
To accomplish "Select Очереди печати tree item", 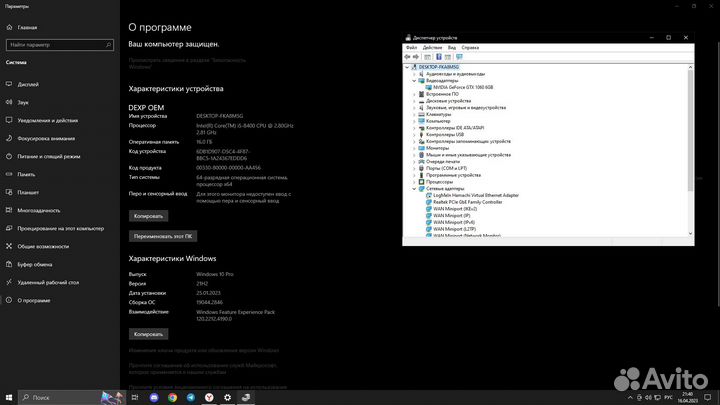I will pyautogui.click(x=443, y=162).
